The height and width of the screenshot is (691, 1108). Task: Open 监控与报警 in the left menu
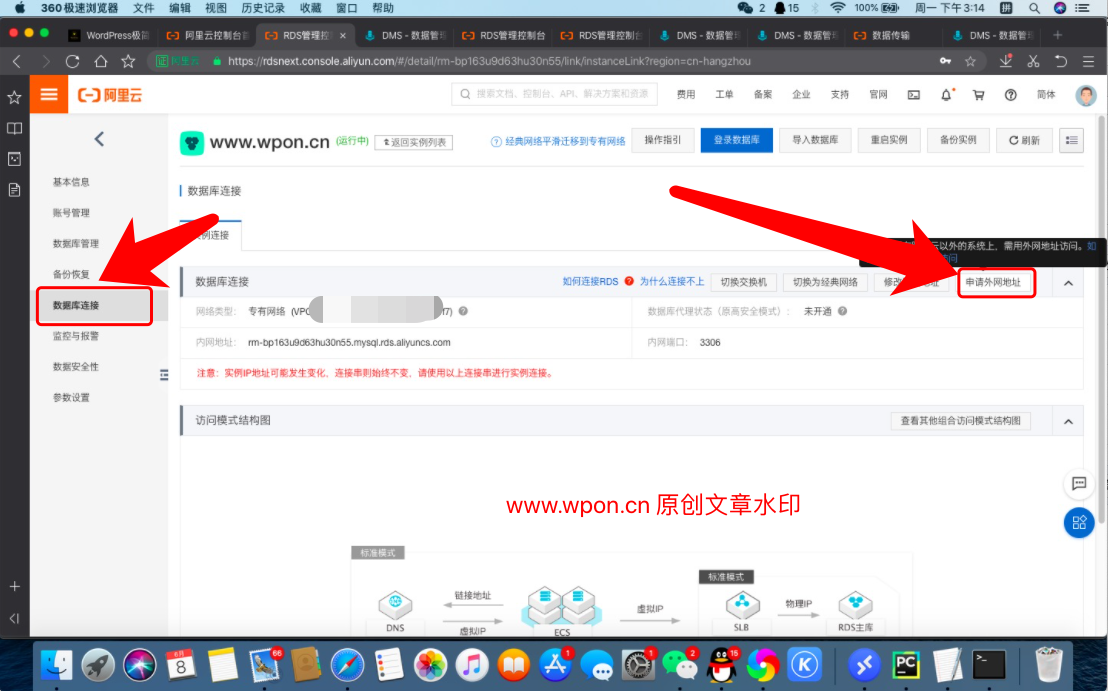[76, 336]
